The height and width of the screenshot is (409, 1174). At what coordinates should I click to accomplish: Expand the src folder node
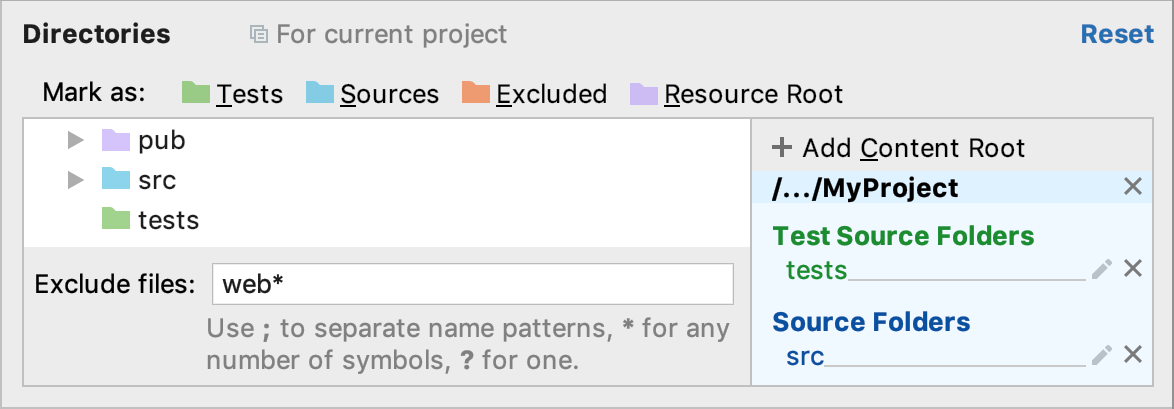(74, 181)
